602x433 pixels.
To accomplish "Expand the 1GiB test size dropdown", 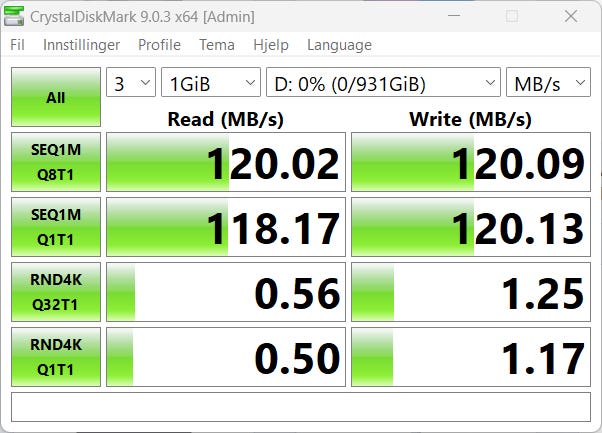I will (211, 82).
